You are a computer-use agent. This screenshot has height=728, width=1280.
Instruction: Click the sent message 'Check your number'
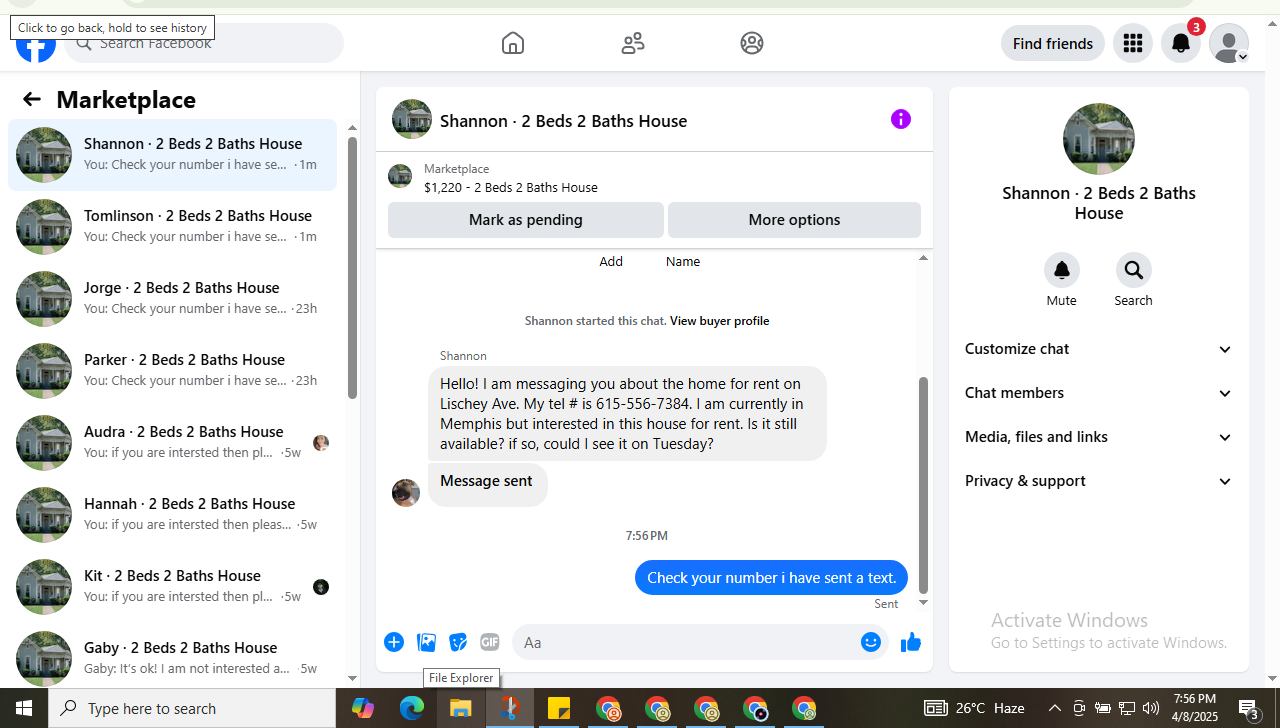[x=771, y=578]
